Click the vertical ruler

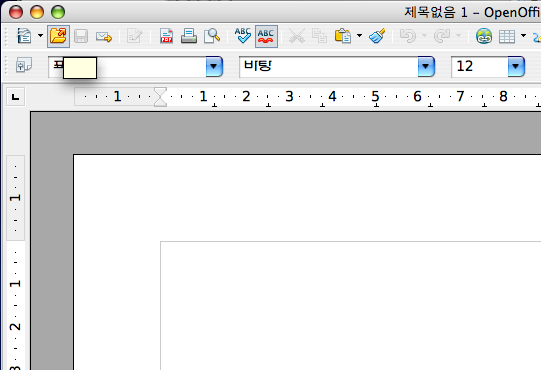(x=16, y=262)
